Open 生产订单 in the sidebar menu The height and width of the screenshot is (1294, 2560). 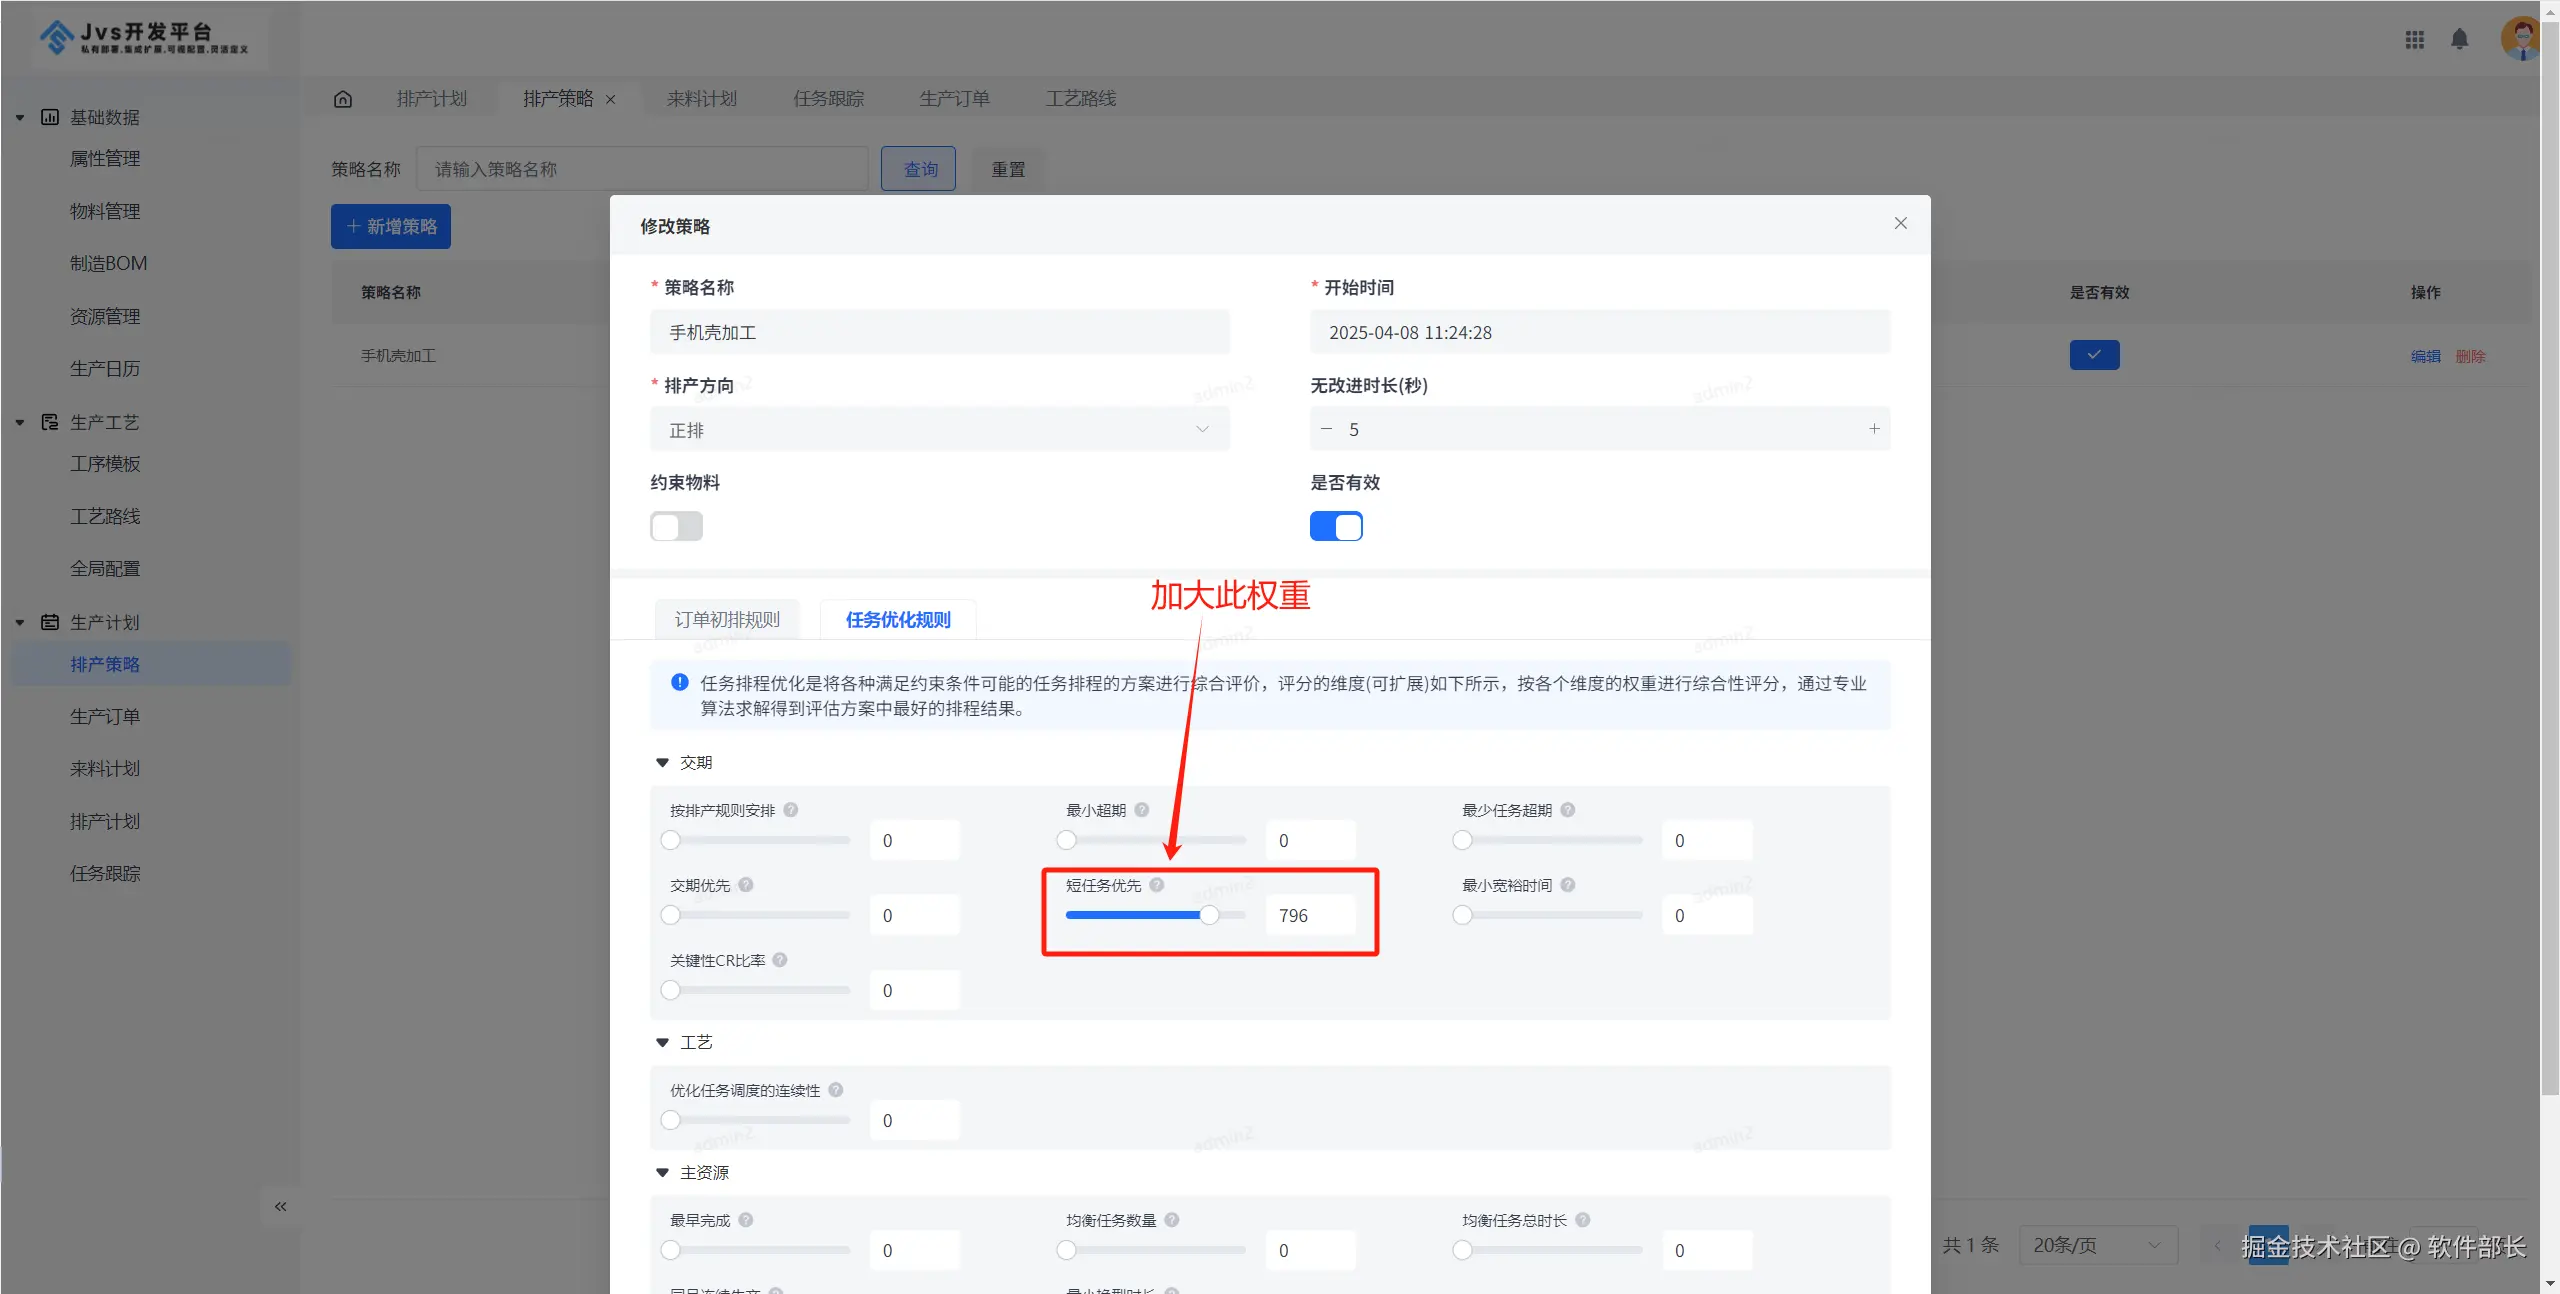pos(105,717)
